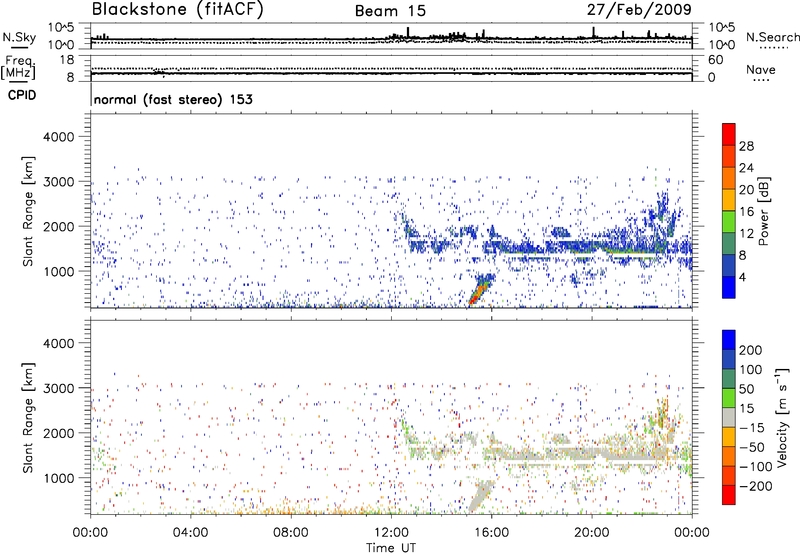The width and height of the screenshot is (800, 554).
Task: Click the '16' tick on Power colorbar
Action: click(746, 212)
